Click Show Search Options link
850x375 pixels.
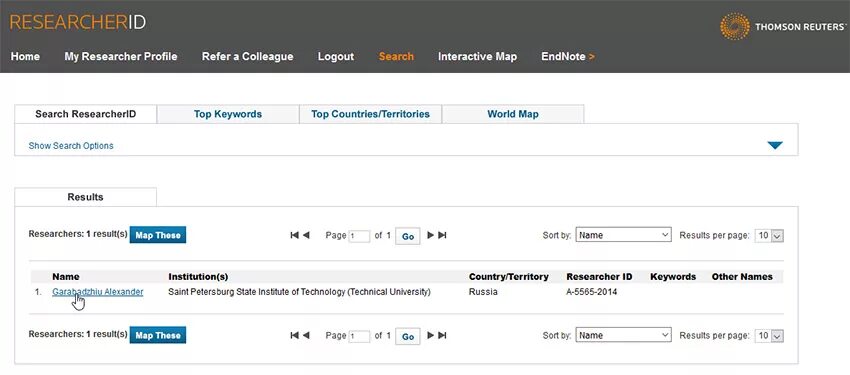coord(71,146)
